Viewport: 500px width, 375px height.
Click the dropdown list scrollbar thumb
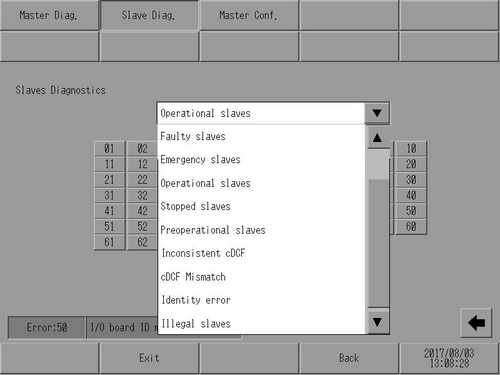(x=378, y=164)
